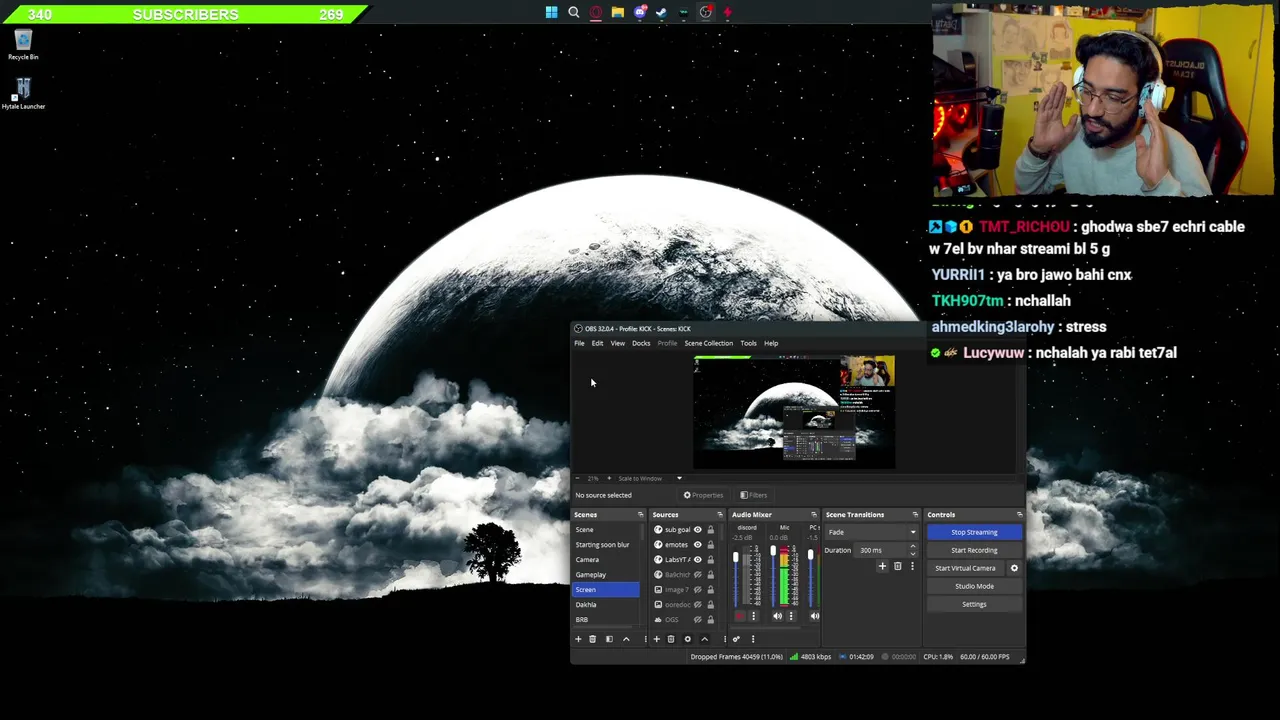Pop out the Controls dock icon
The height and width of the screenshot is (720, 1280).
[x=1019, y=515]
